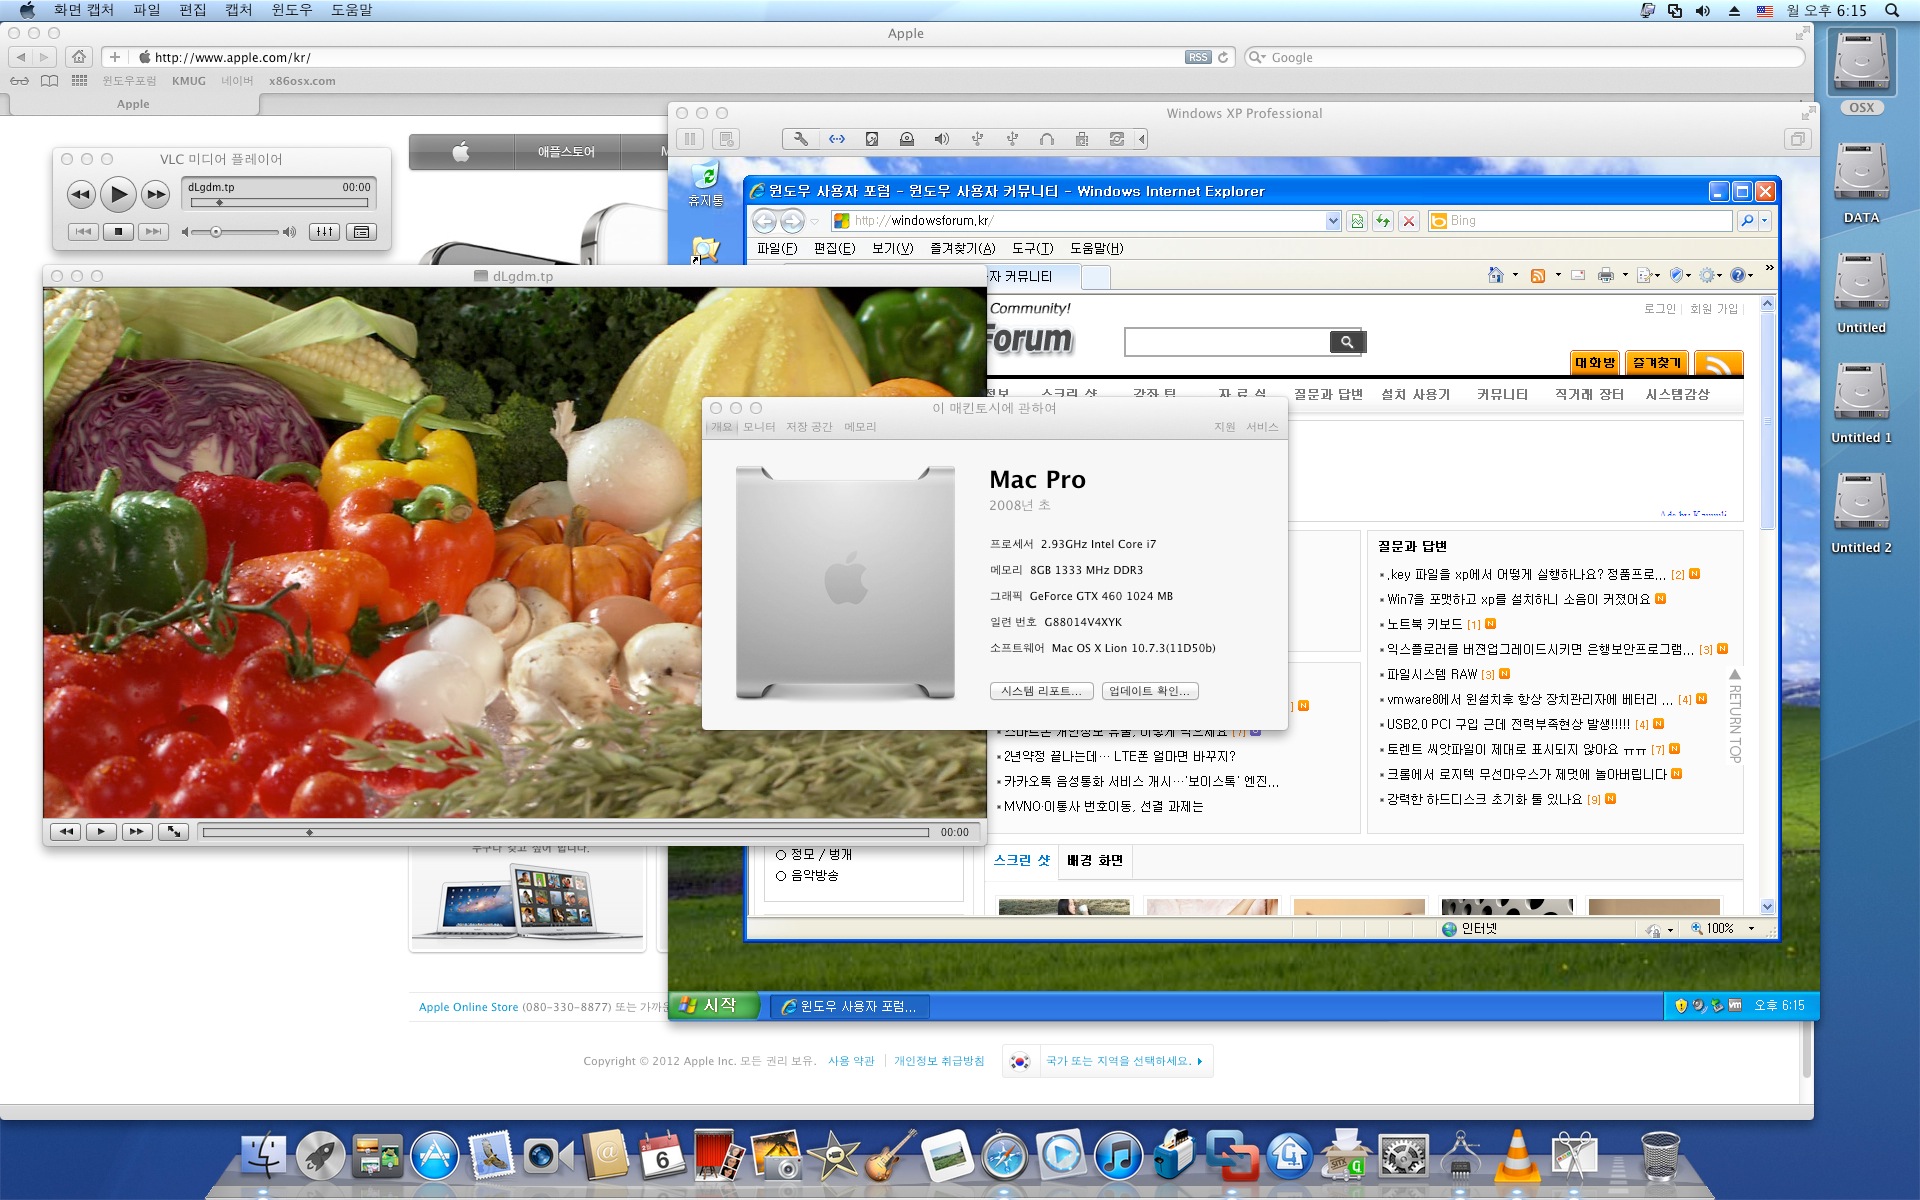Click VMware CD/DVD drive icon

[x=907, y=139]
